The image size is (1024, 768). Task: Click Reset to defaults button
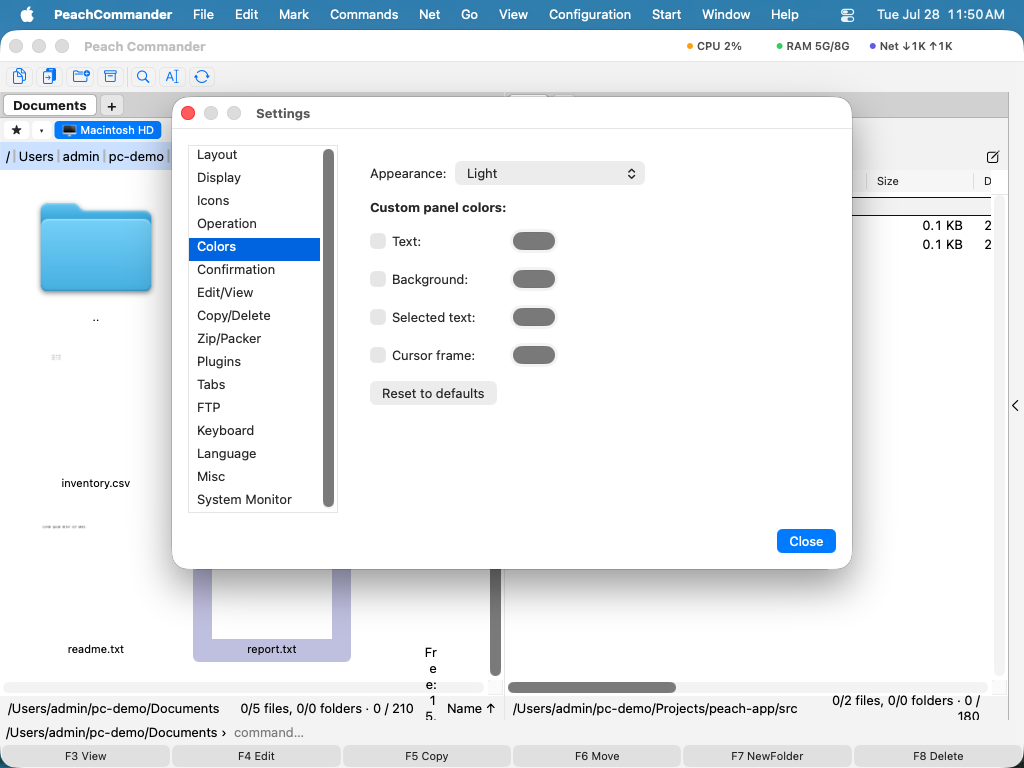pyautogui.click(x=433, y=393)
